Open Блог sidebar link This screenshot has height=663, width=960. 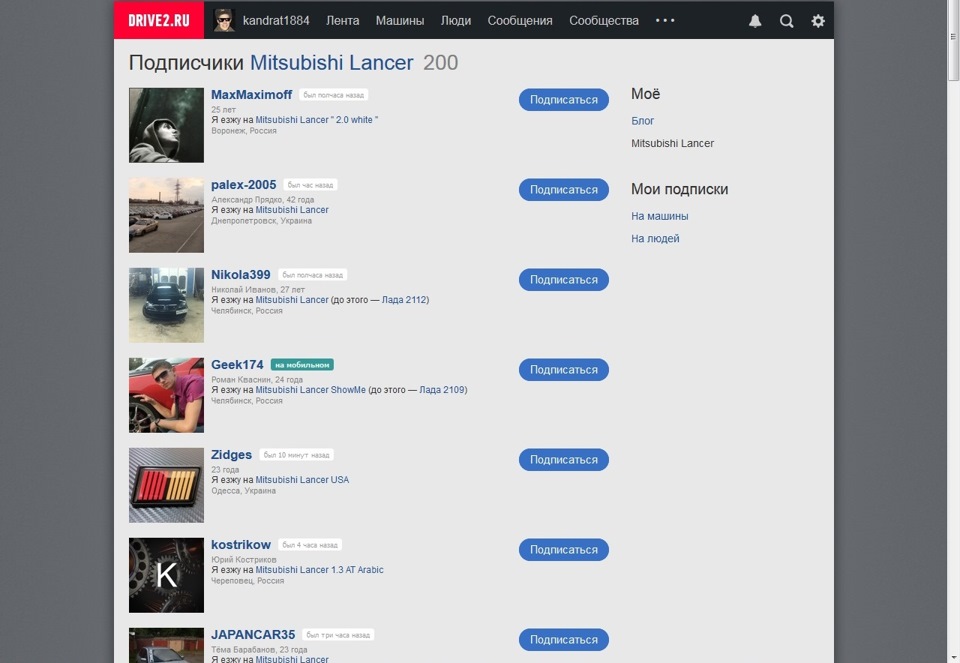point(643,121)
